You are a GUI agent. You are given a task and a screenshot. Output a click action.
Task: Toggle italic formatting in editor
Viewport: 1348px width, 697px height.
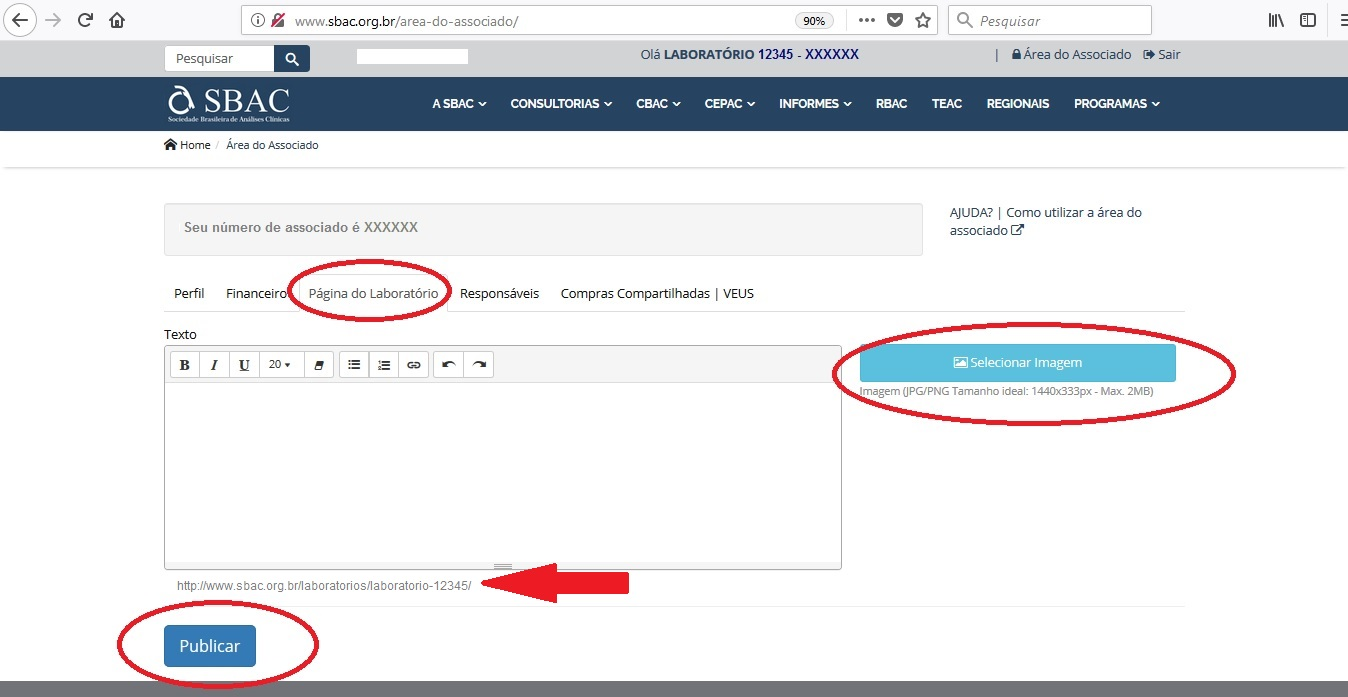point(214,365)
